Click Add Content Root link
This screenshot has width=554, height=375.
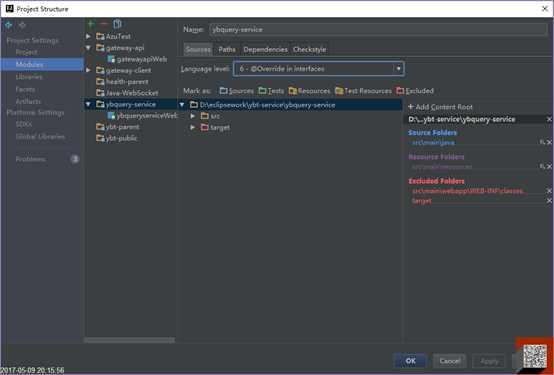[x=440, y=107]
